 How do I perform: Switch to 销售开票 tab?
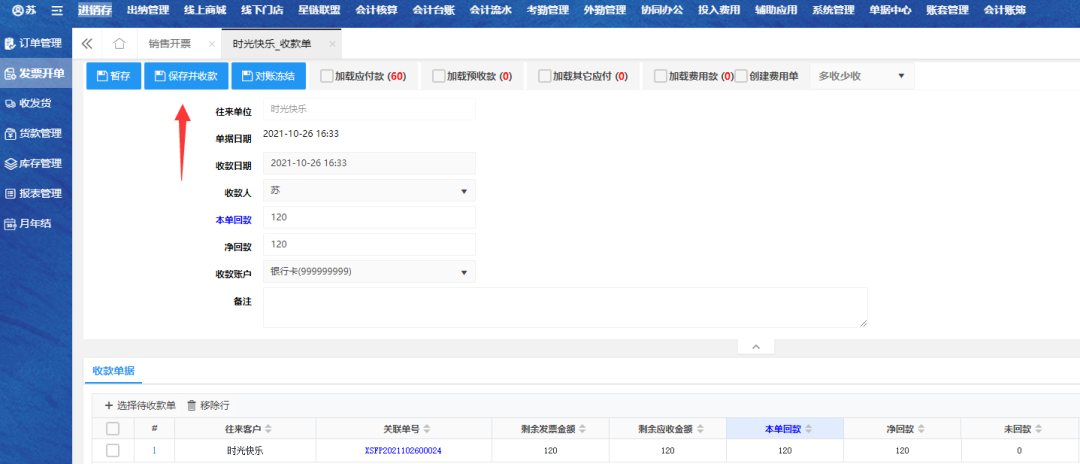point(169,43)
